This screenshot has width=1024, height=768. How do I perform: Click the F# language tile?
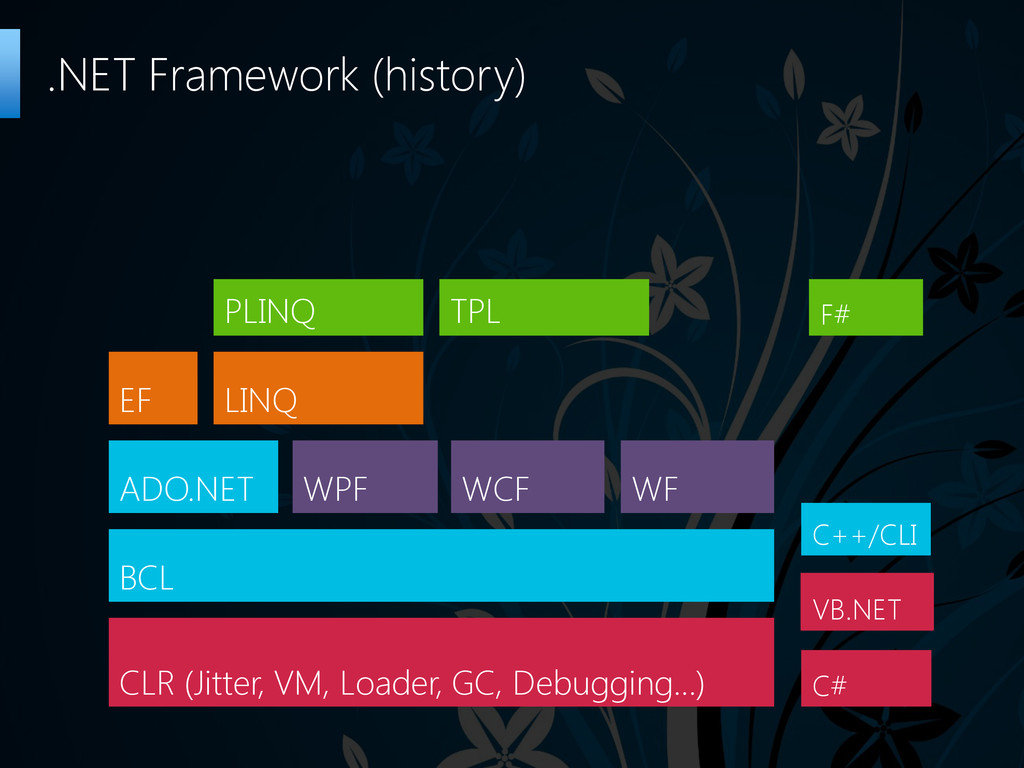[x=865, y=308]
